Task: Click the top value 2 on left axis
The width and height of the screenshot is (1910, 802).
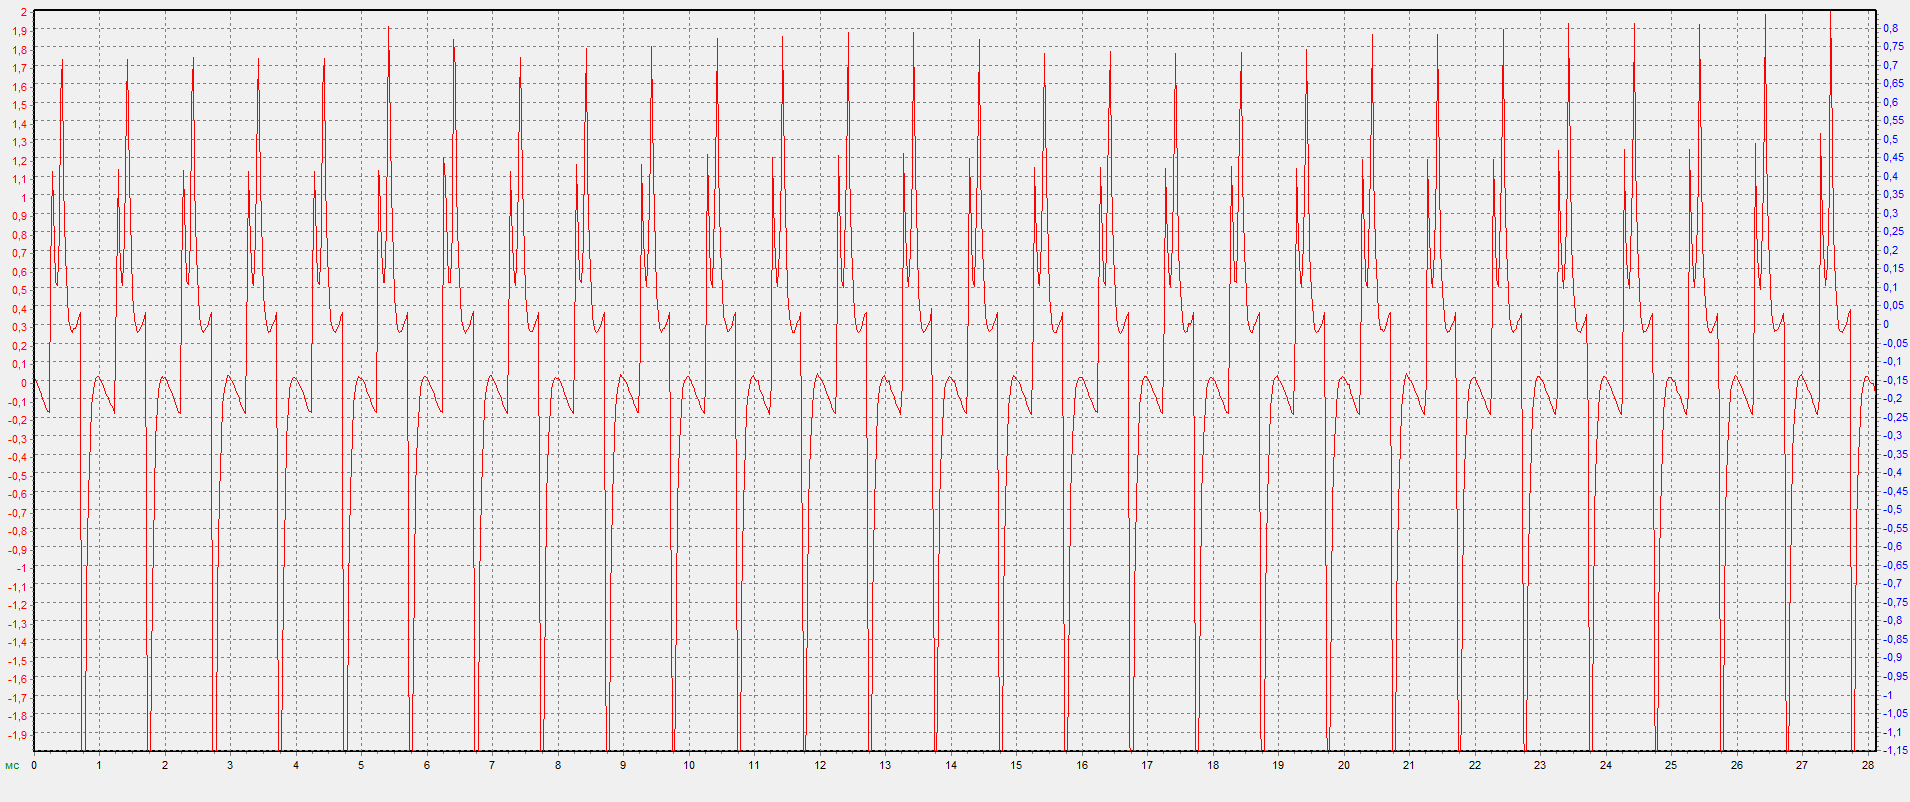Action: pos(24,13)
